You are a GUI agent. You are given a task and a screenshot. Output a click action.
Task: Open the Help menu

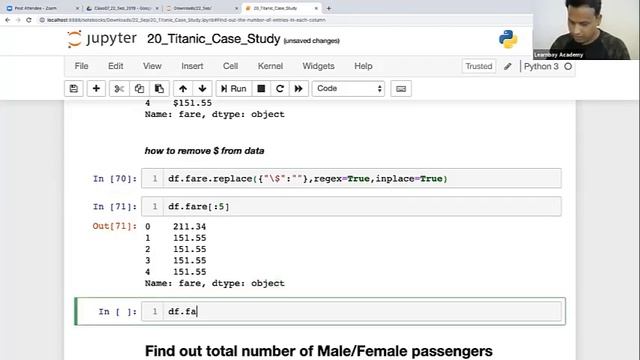(x=363, y=66)
